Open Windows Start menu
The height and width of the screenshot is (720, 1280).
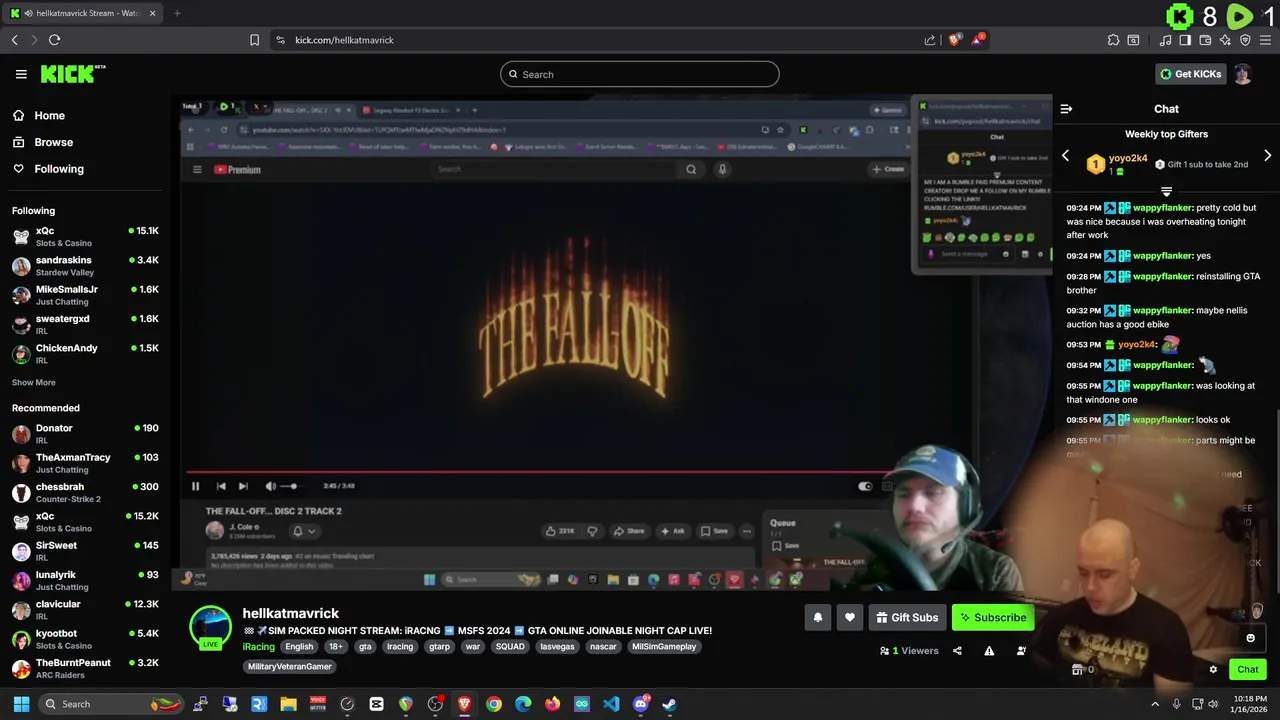(x=21, y=704)
